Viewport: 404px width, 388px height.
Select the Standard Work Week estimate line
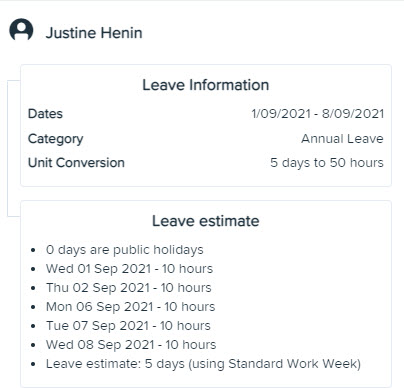pos(203,364)
